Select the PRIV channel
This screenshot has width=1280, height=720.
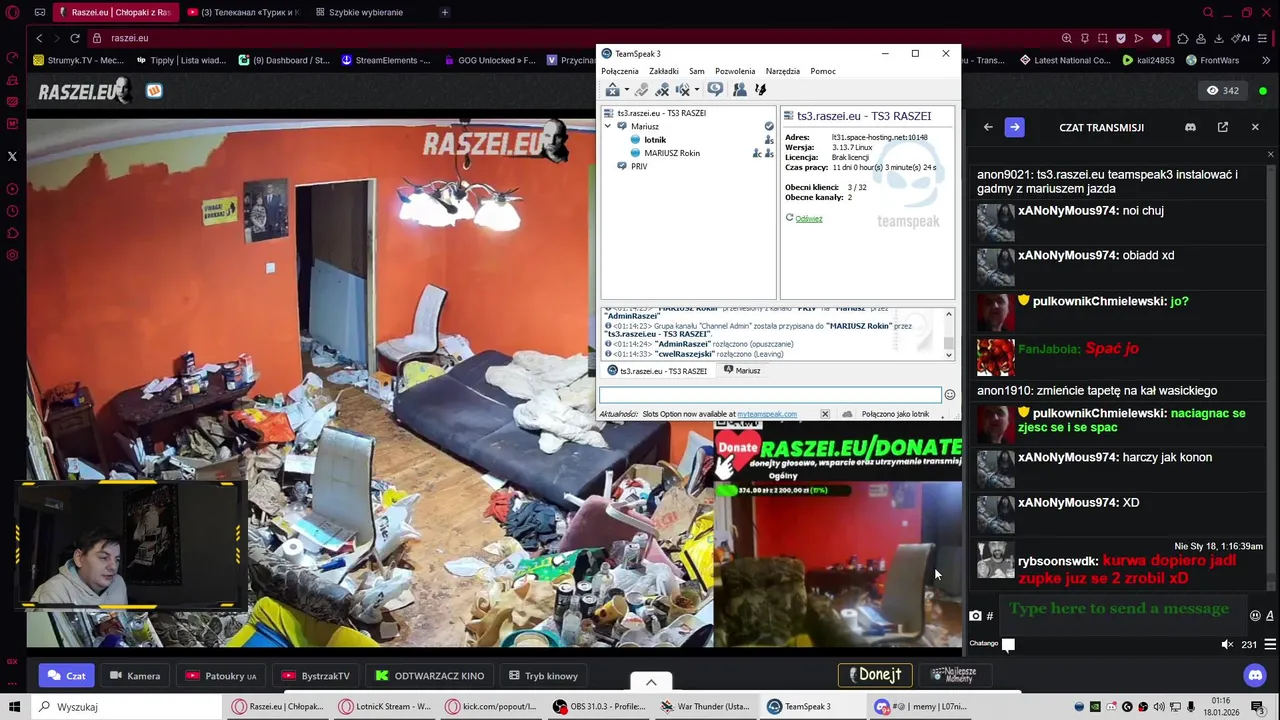click(x=639, y=167)
